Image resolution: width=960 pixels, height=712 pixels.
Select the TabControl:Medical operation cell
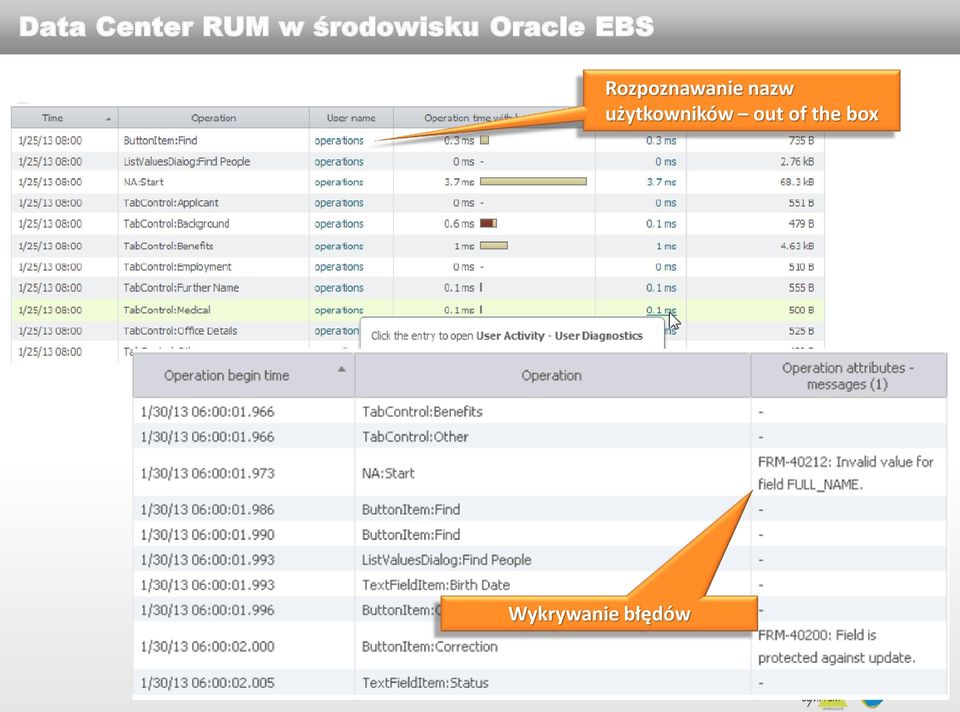click(167, 310)
